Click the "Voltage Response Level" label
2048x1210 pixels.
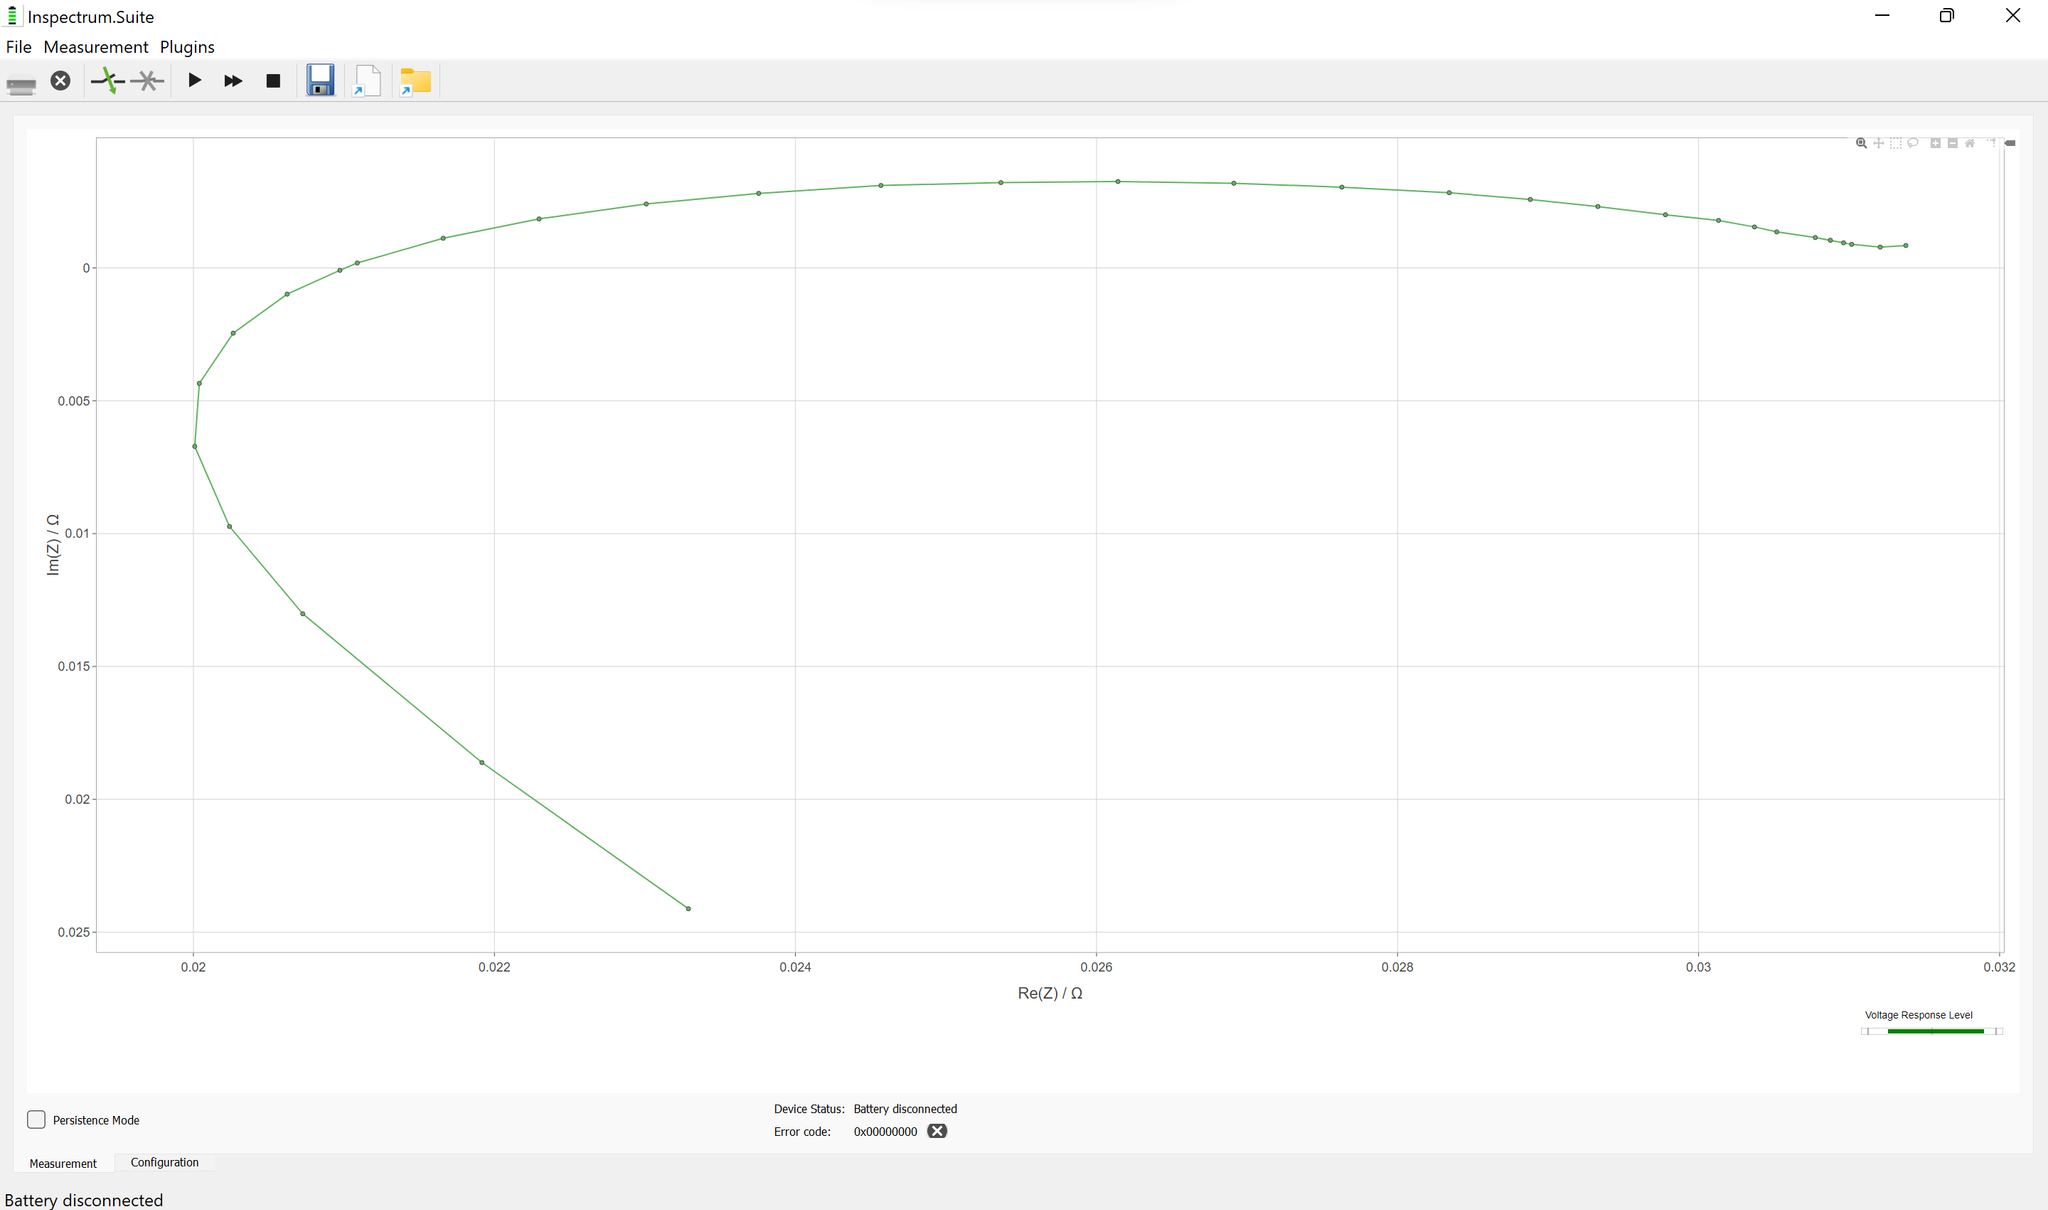click(x=1918, y=1015)
